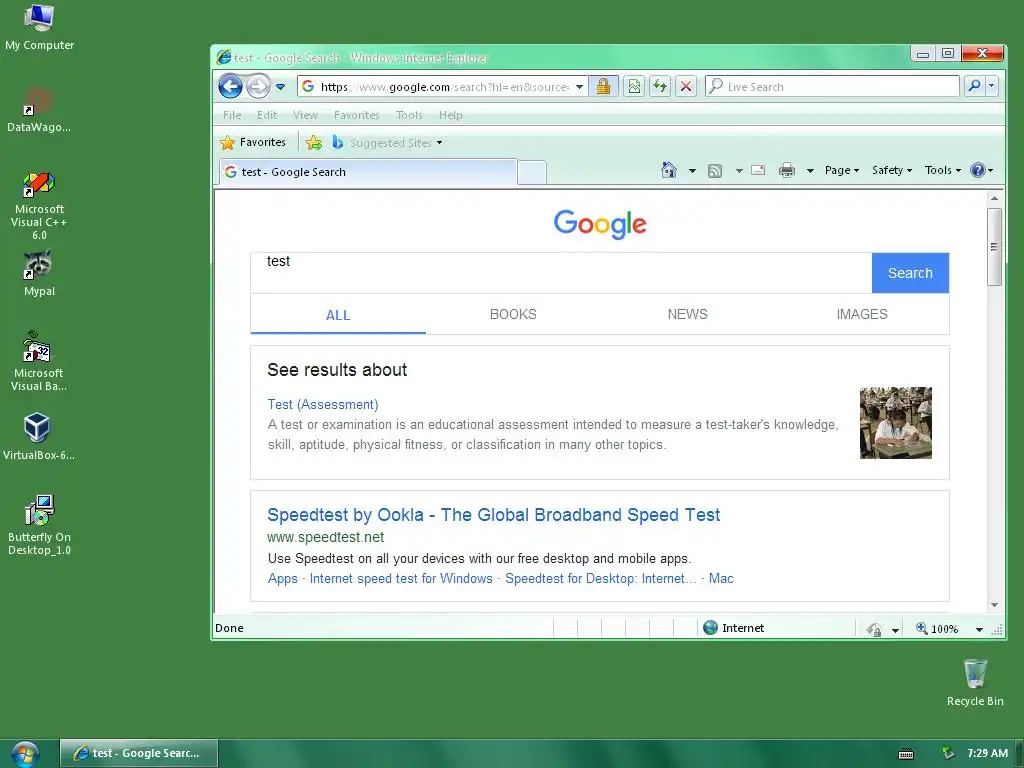The width and height of the screenshot is (1024, 768).
Task: Click the Google search text box
Action: click(561, 273)
